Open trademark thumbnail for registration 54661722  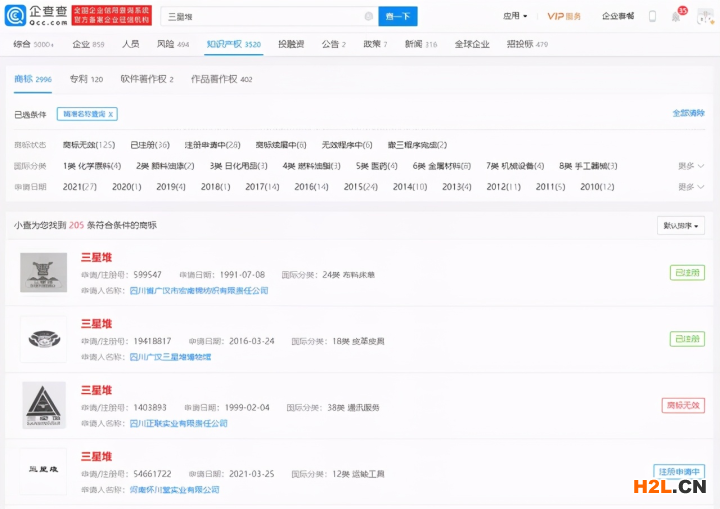(44, 470)
